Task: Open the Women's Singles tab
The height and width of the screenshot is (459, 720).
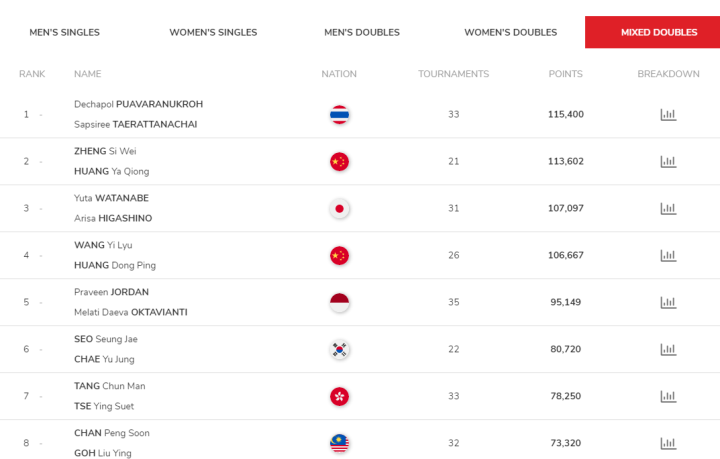Action: 213,32
